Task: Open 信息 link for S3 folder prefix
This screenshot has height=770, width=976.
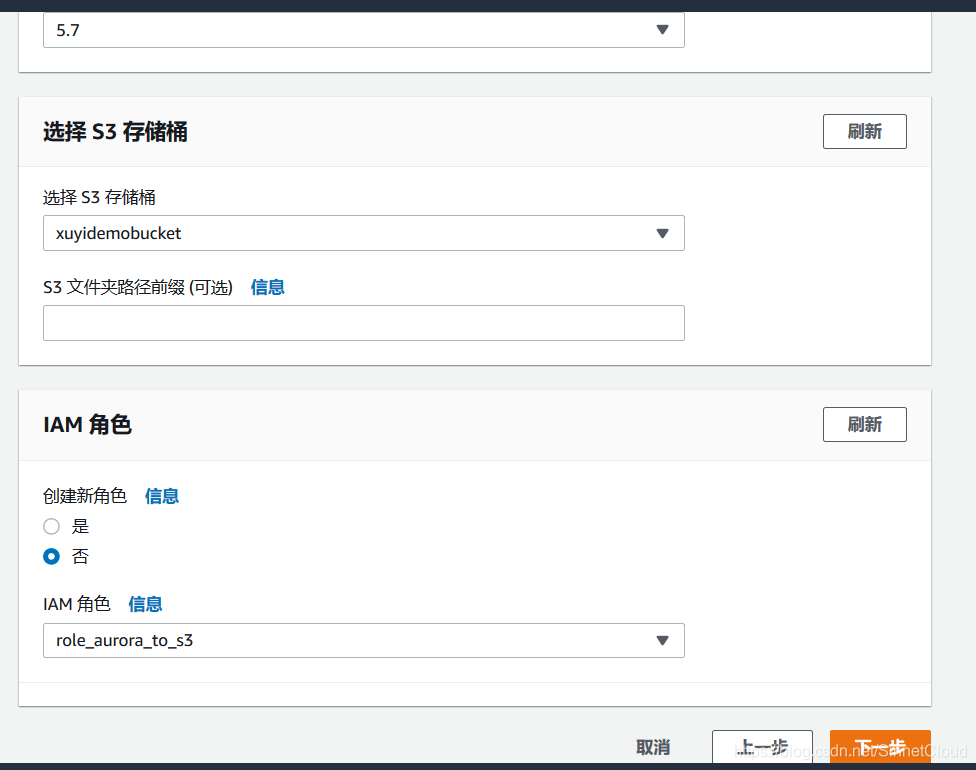Action: point(268,287)
